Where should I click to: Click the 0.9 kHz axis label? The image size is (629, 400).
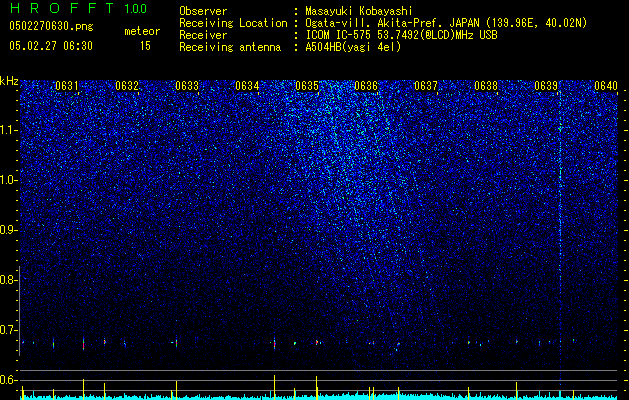click(x=9, y=230)
